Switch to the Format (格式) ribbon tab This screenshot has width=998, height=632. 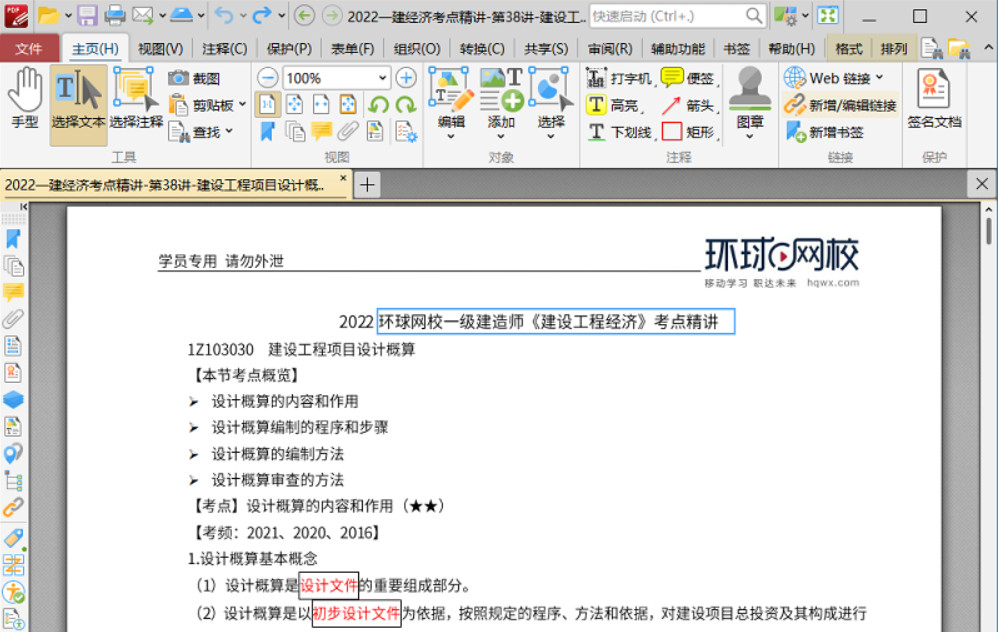click(x=848, y=49)
